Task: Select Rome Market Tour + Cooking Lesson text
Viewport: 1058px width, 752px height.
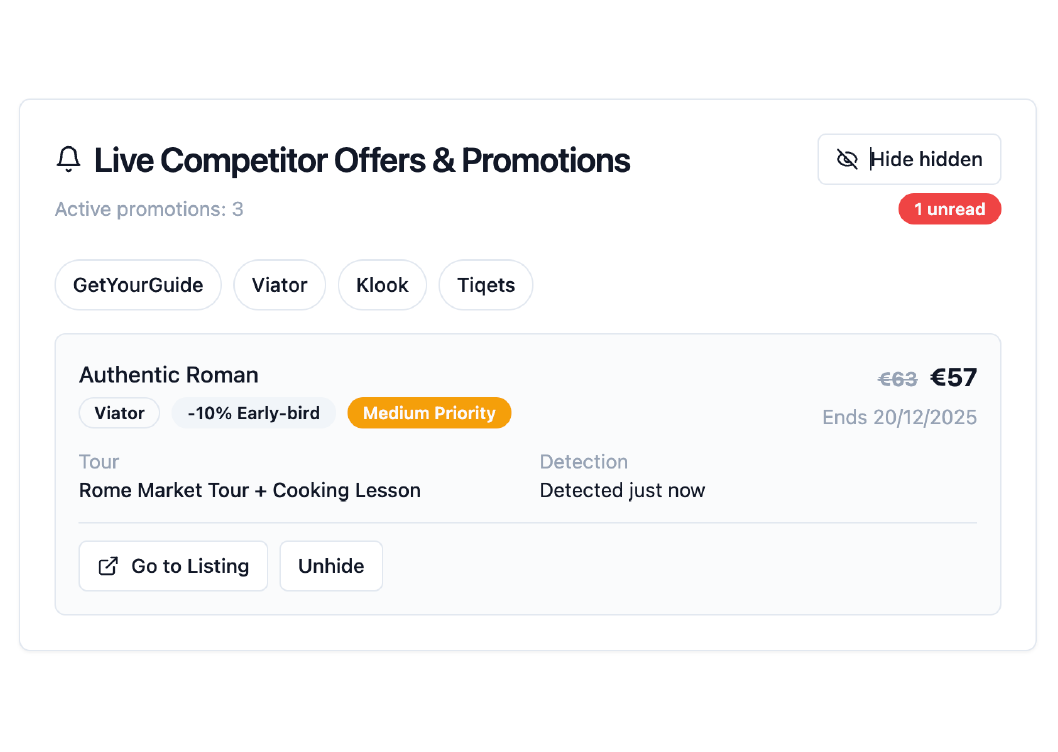Action: tap(250, 490)
